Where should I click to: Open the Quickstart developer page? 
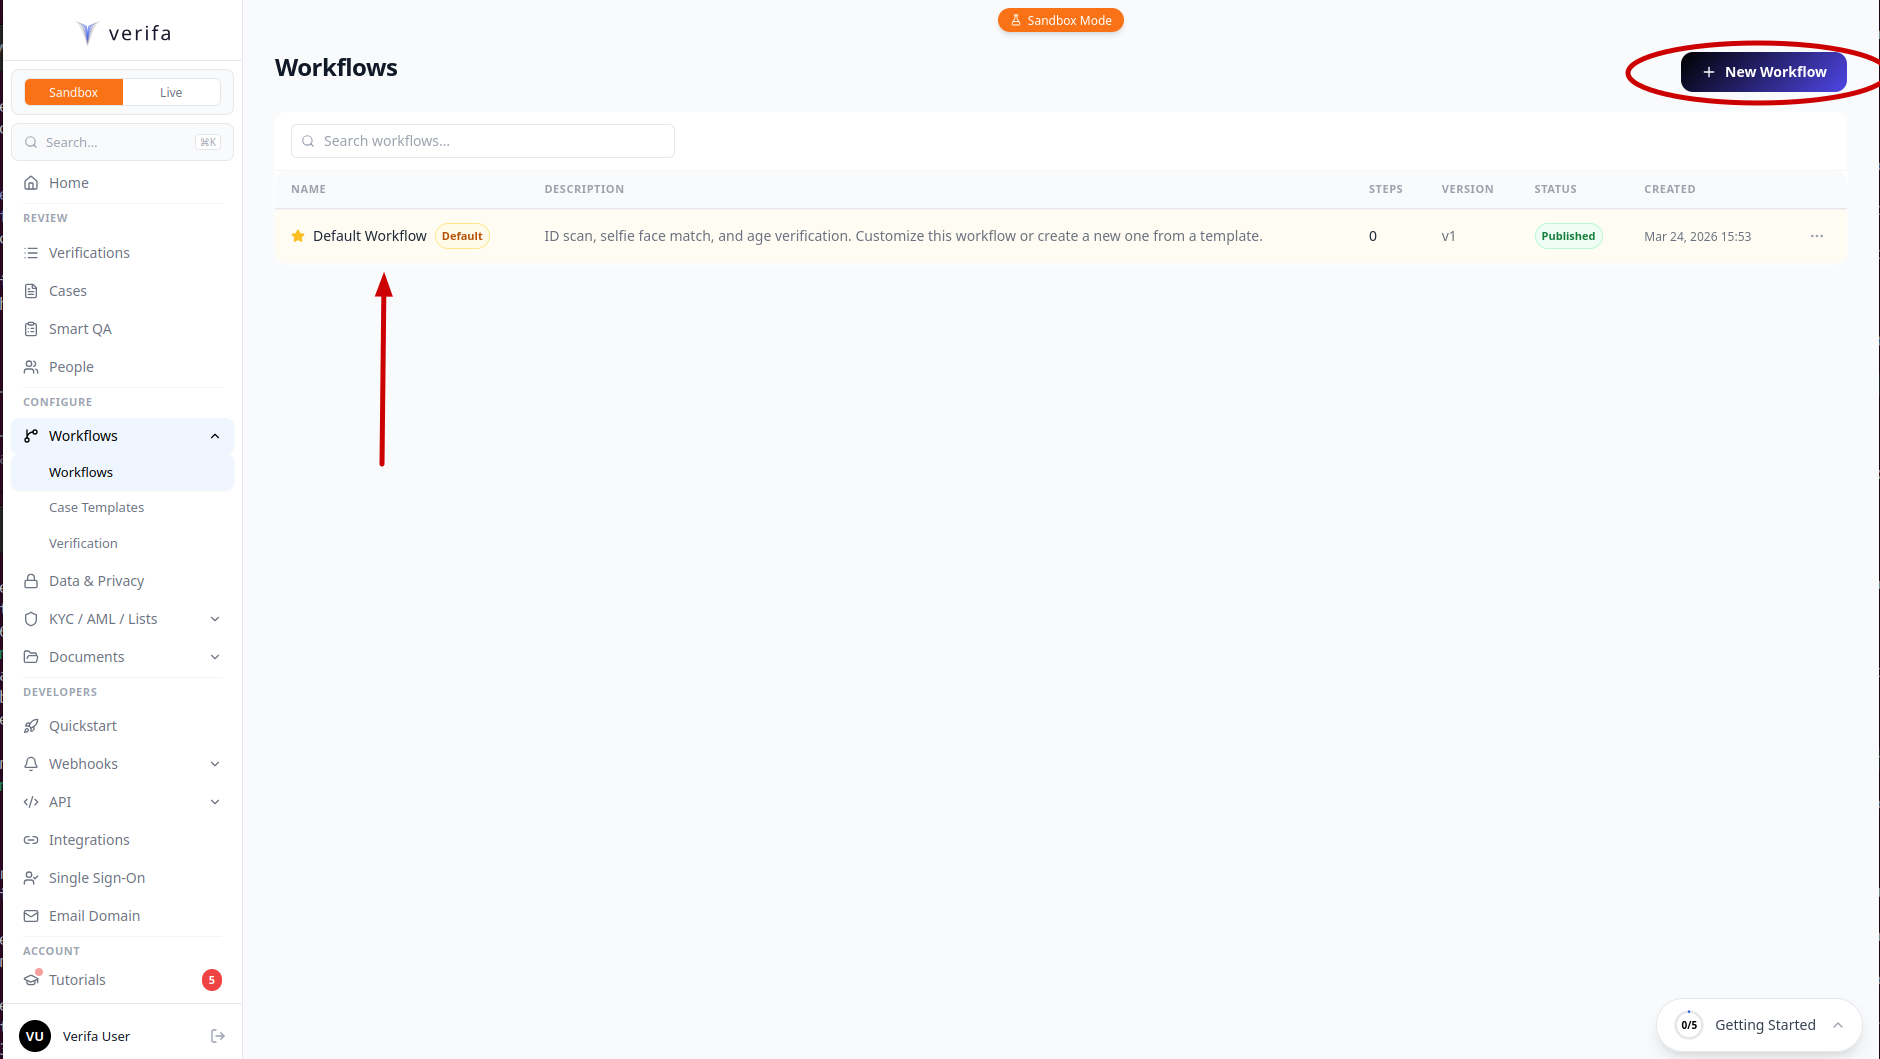(x=83, y=725)
